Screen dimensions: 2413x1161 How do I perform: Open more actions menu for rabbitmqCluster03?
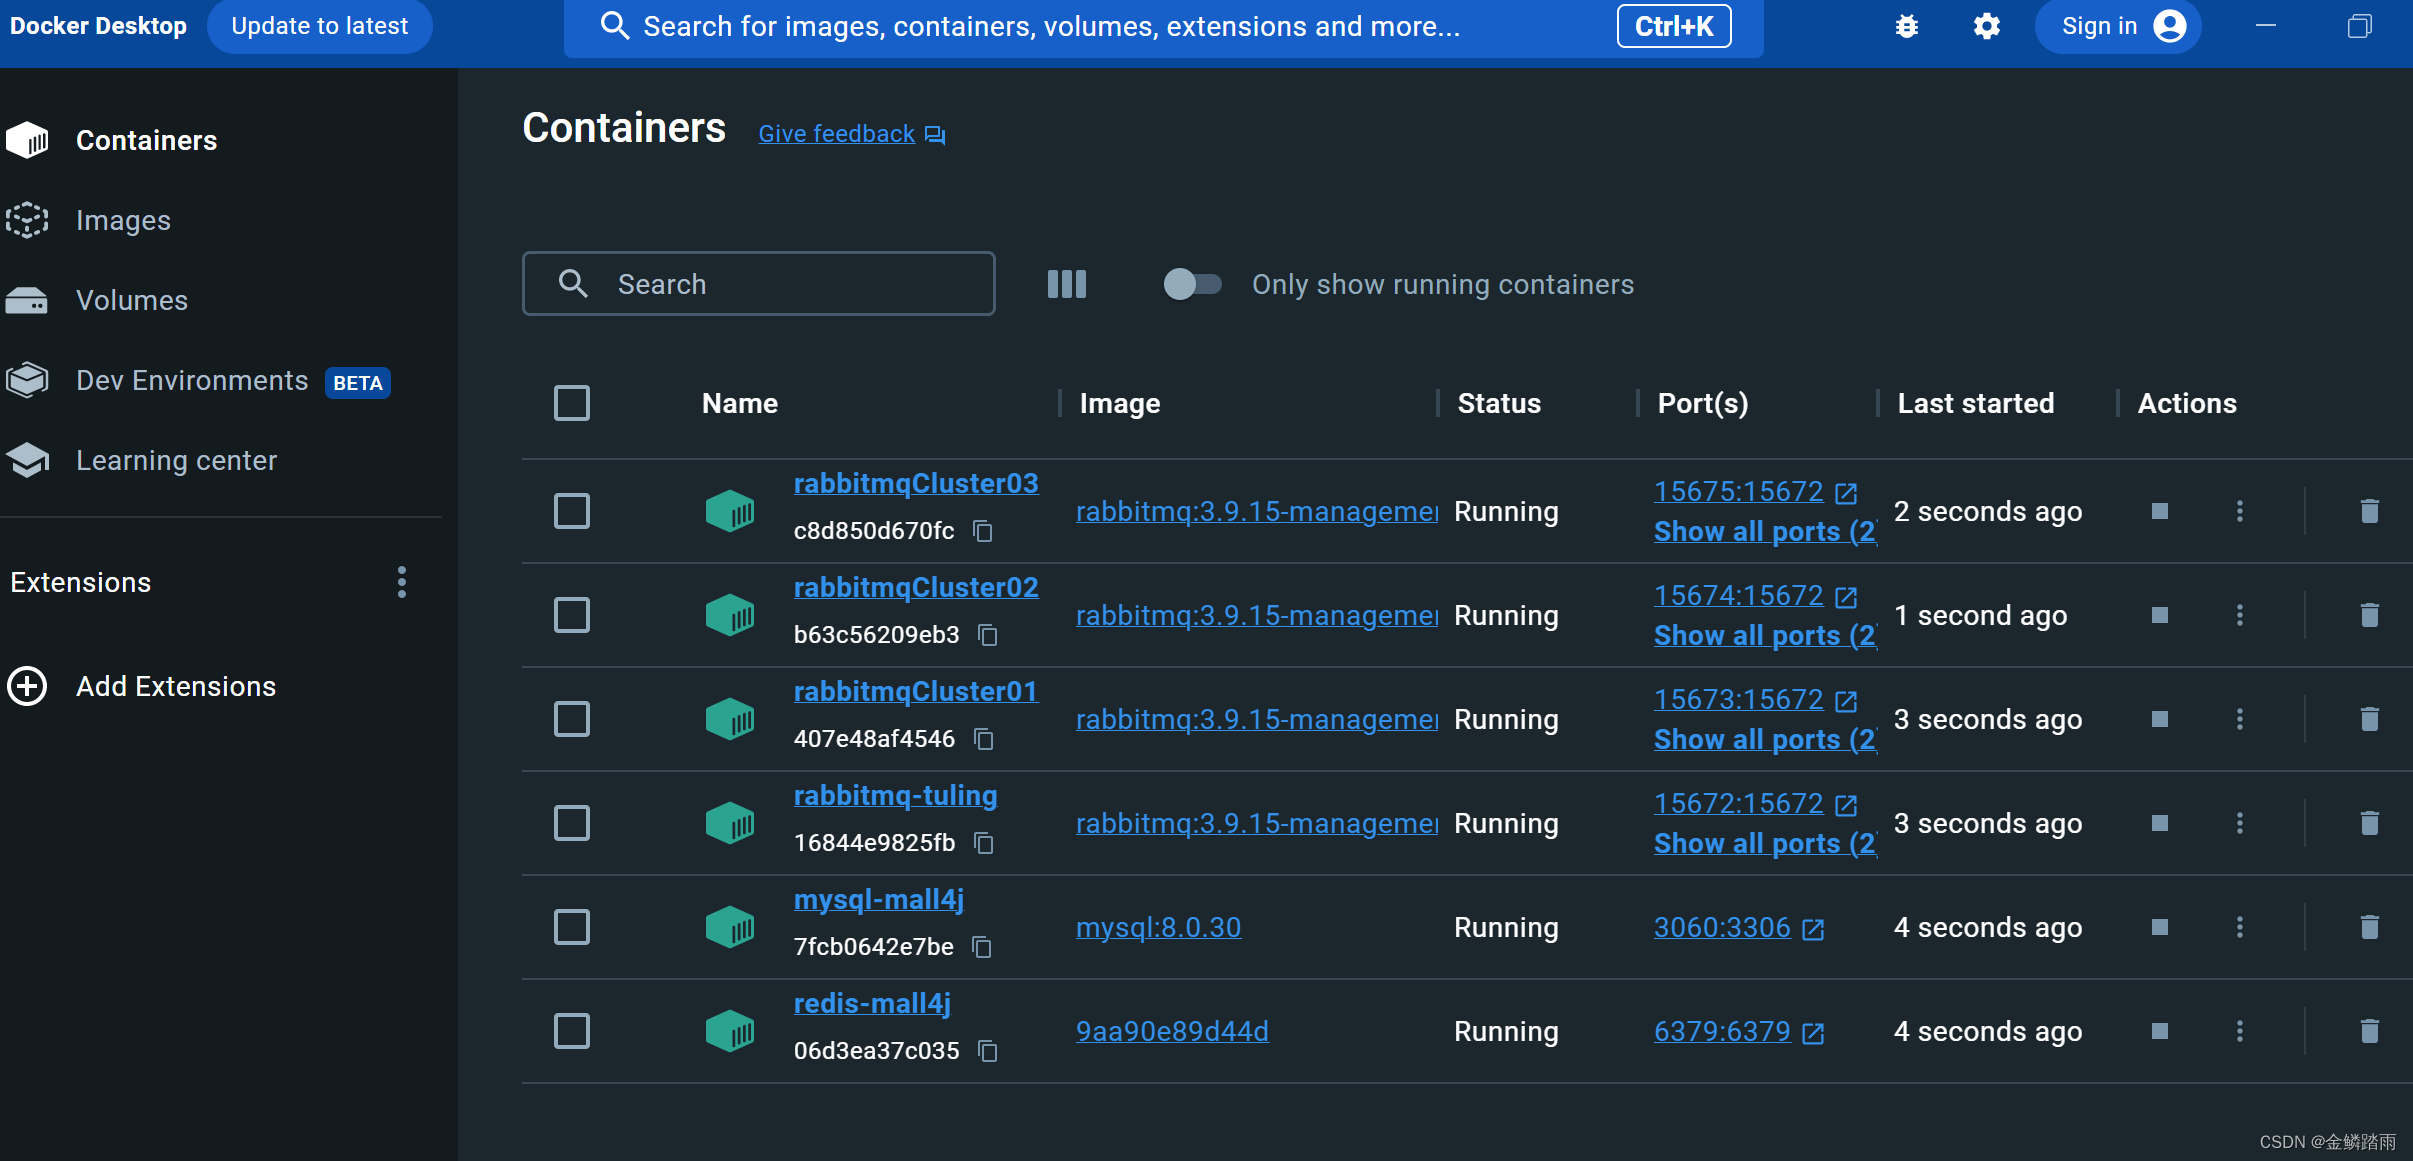pyautogui.click(x=2240, y=511)
